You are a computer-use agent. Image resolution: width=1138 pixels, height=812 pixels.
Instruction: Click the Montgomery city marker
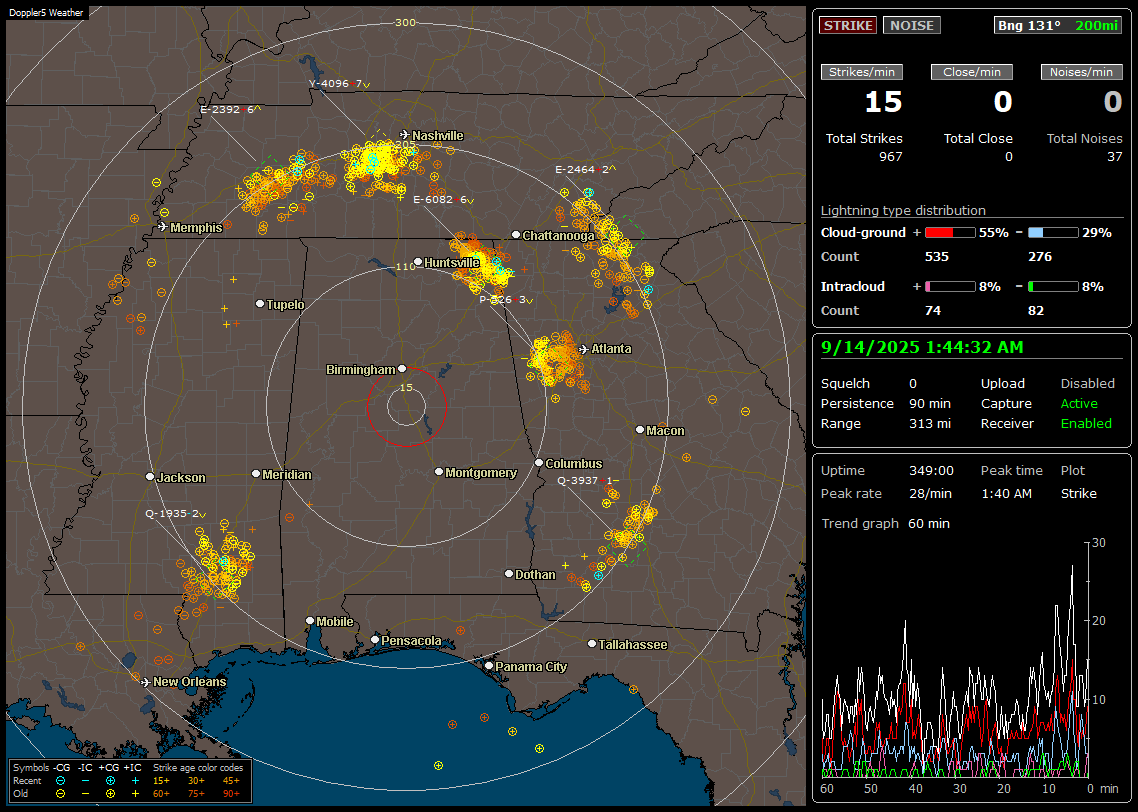tap(438, 472)
